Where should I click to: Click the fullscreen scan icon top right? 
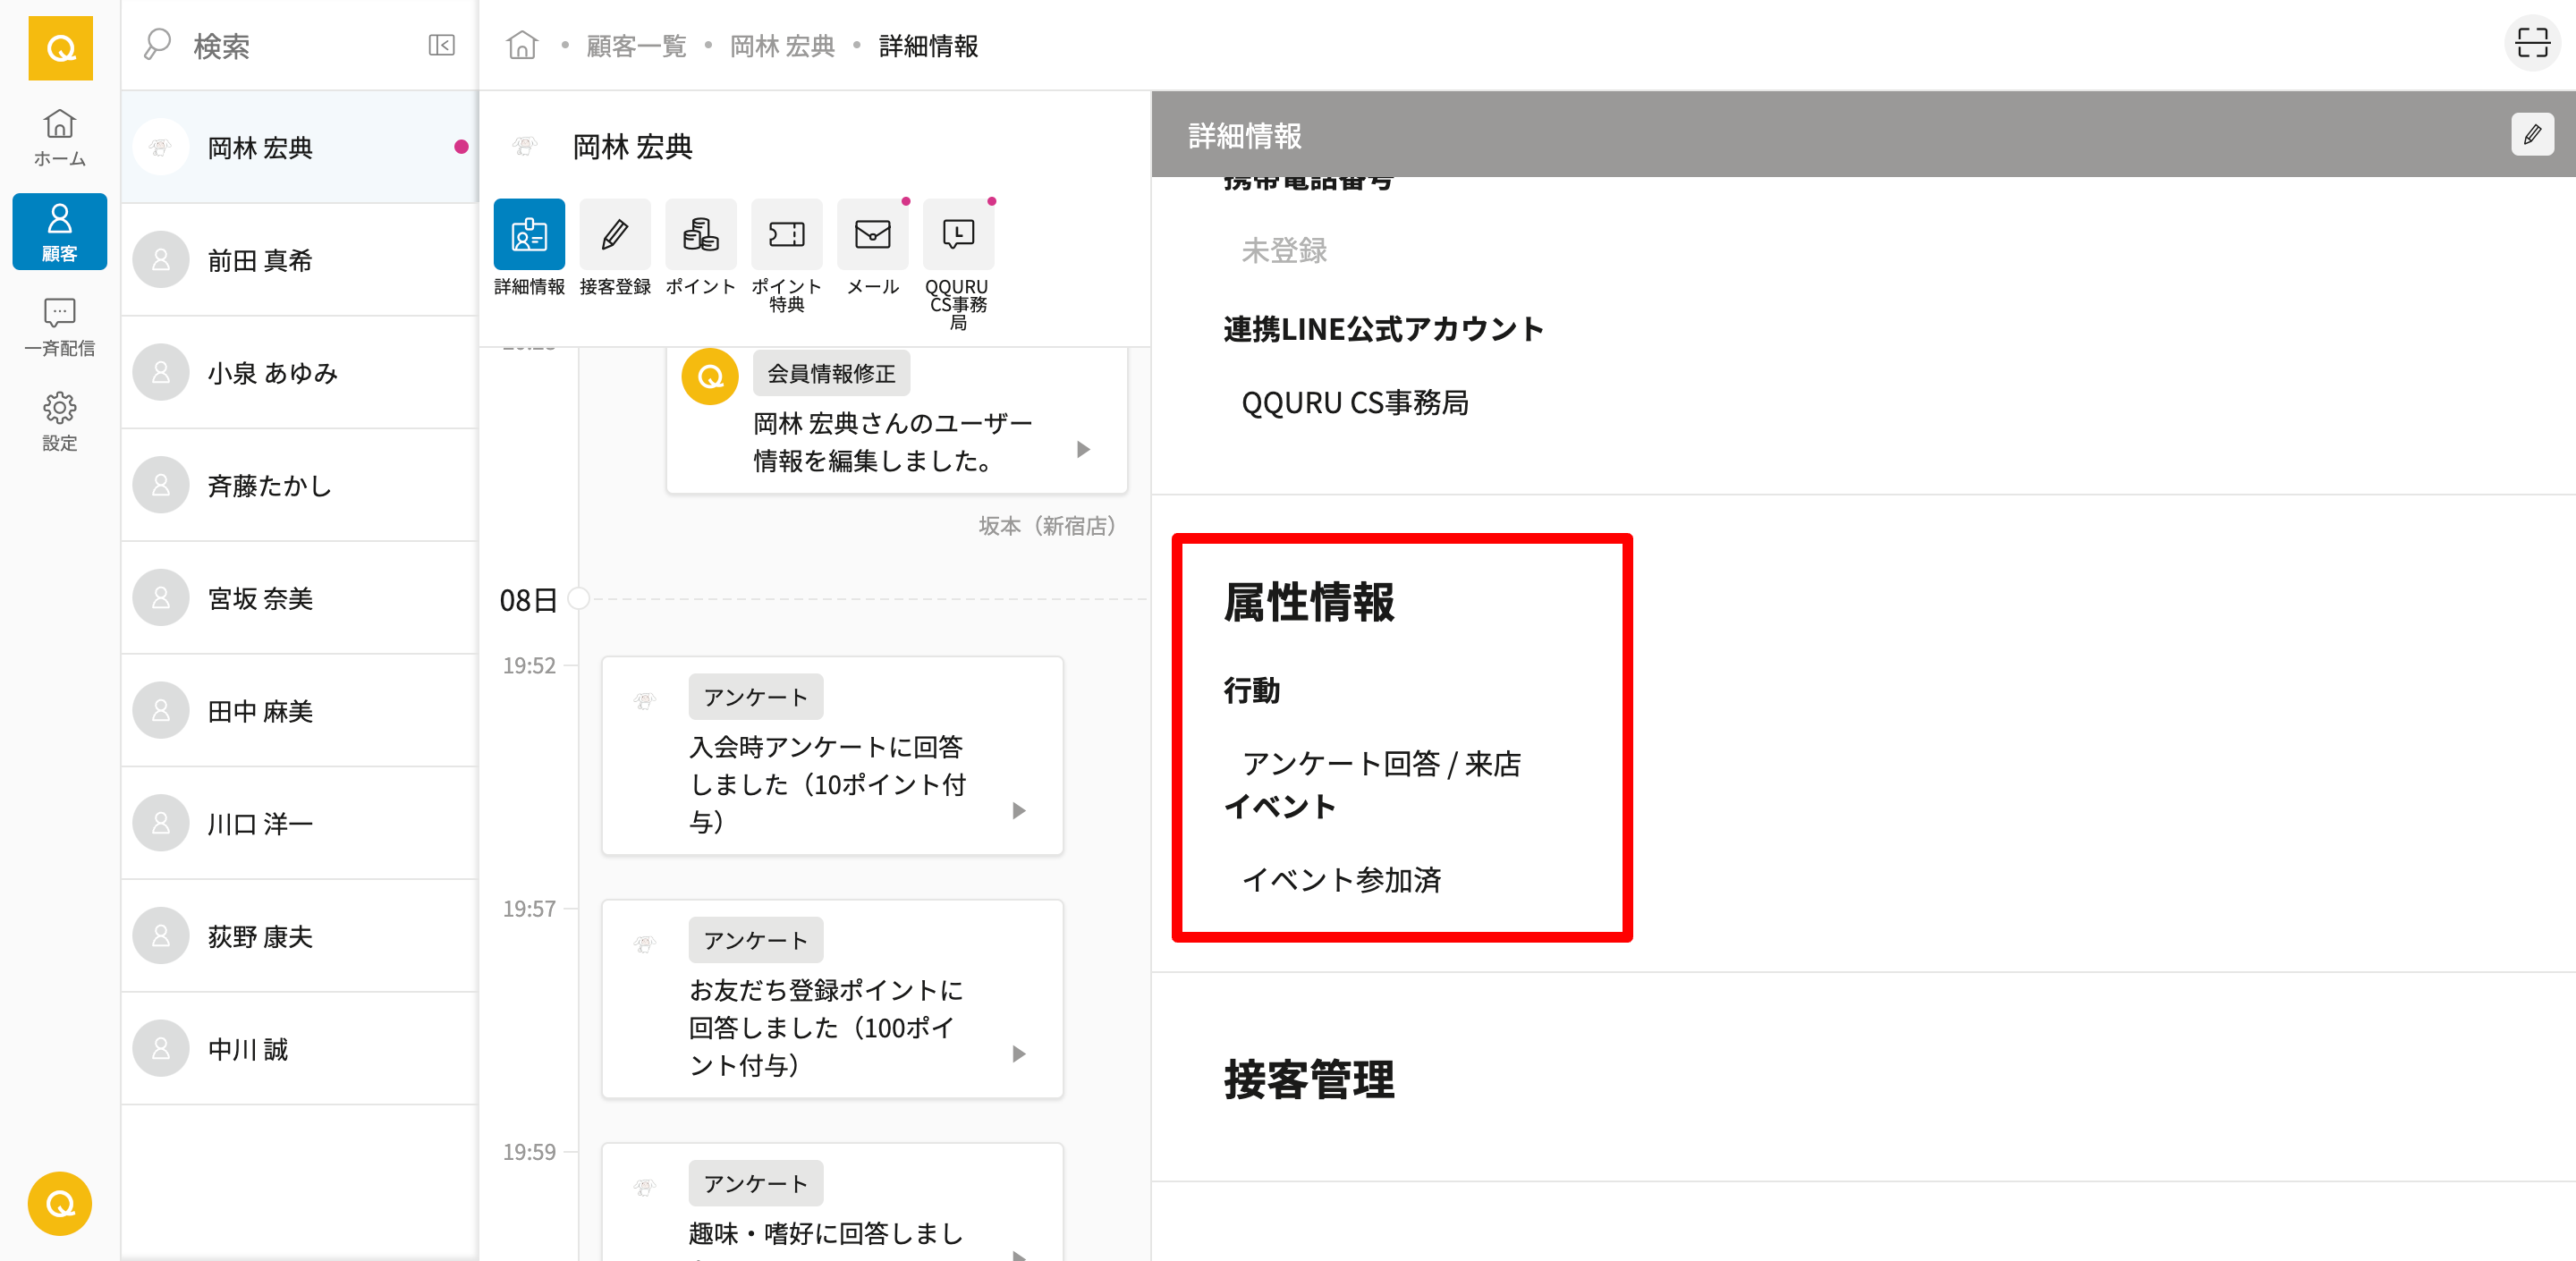pos(2531,43)
